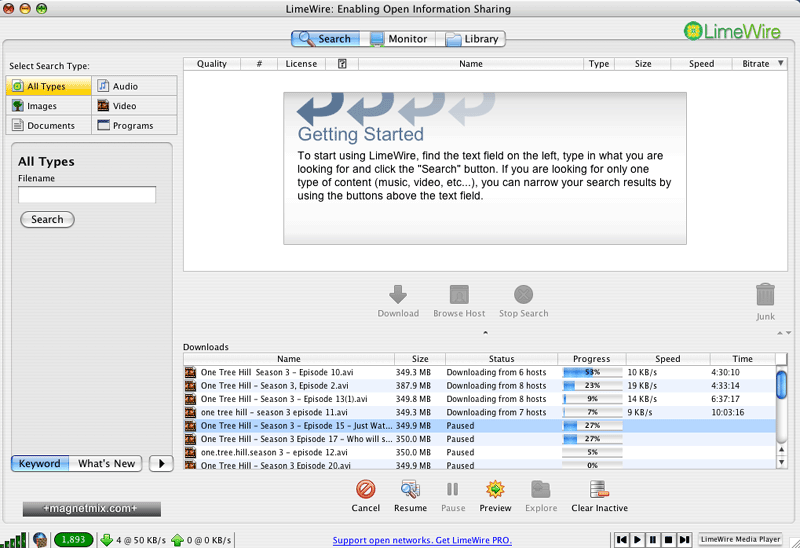Select the 'one tree hill - season 3 episode 11.avi' row
Image resolution: width=800 pixels, height=548 pixels.
pyautogui.click(x=480, y=412)
